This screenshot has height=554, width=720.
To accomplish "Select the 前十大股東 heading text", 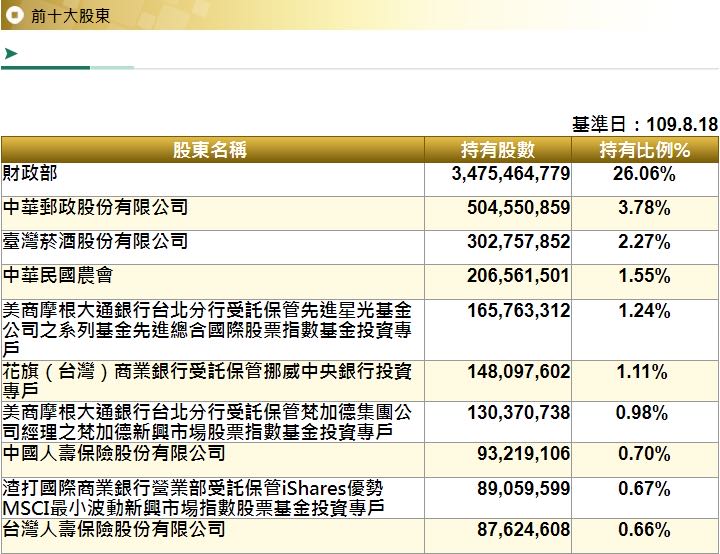I will tap(71, 16).
